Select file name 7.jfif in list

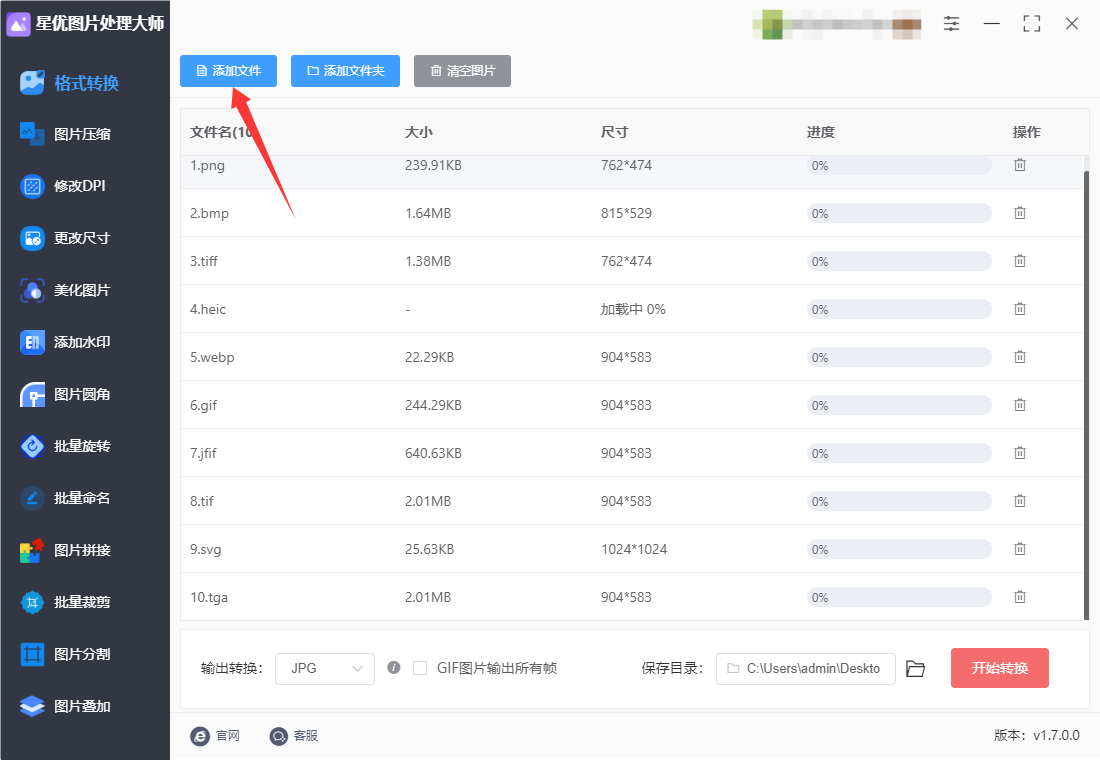pyautogui.click(x=203, y=453)
